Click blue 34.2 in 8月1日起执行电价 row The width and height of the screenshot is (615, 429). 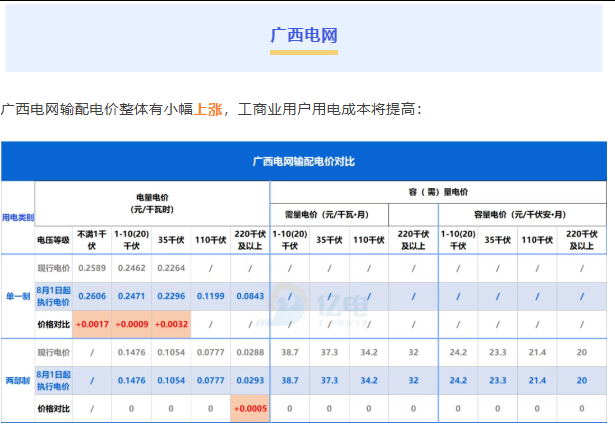coord(369,381)
